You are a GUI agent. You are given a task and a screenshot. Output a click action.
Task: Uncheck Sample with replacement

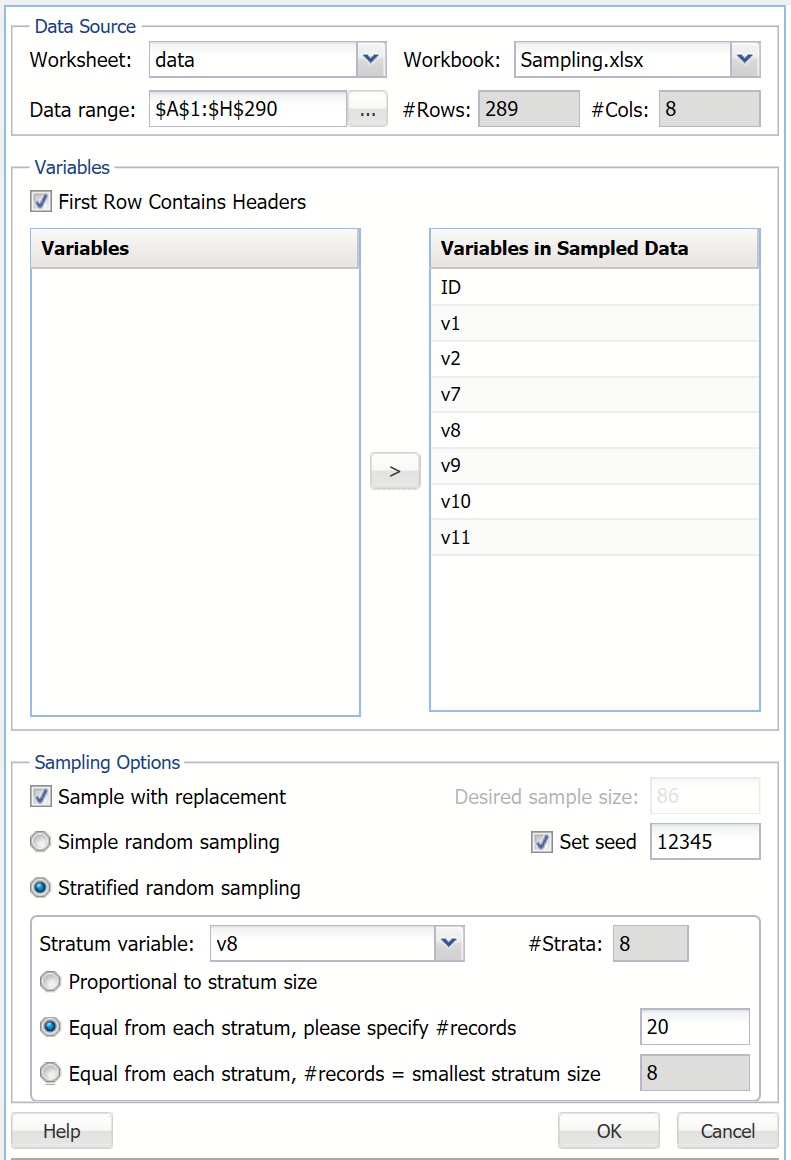point(41,797)
